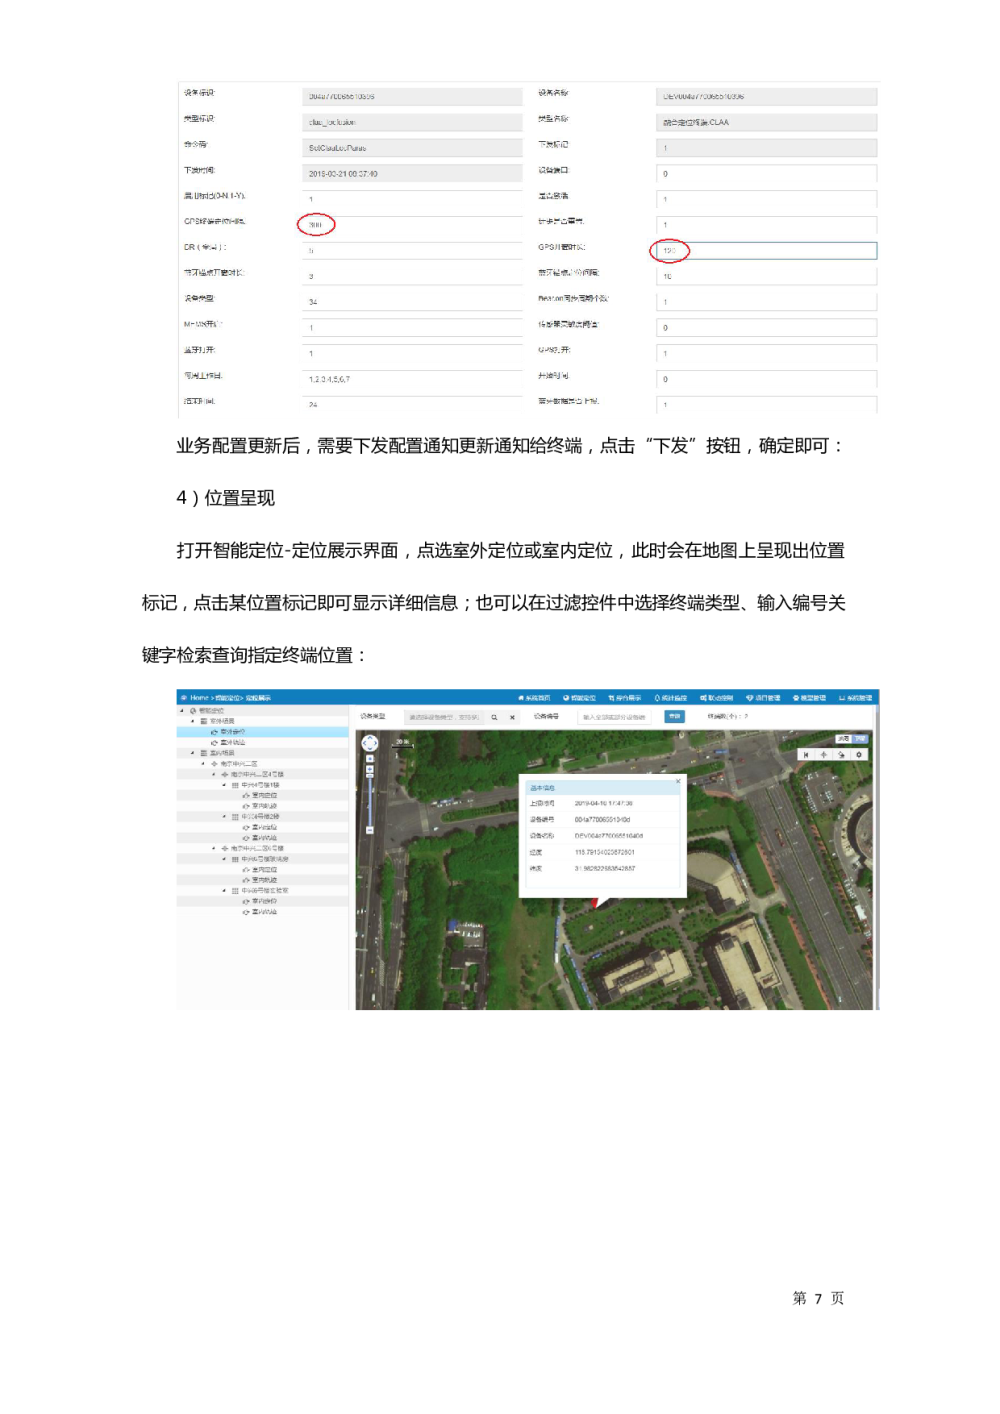Click the first map toolbar icon (jump to start)

(x=805, y=755)
